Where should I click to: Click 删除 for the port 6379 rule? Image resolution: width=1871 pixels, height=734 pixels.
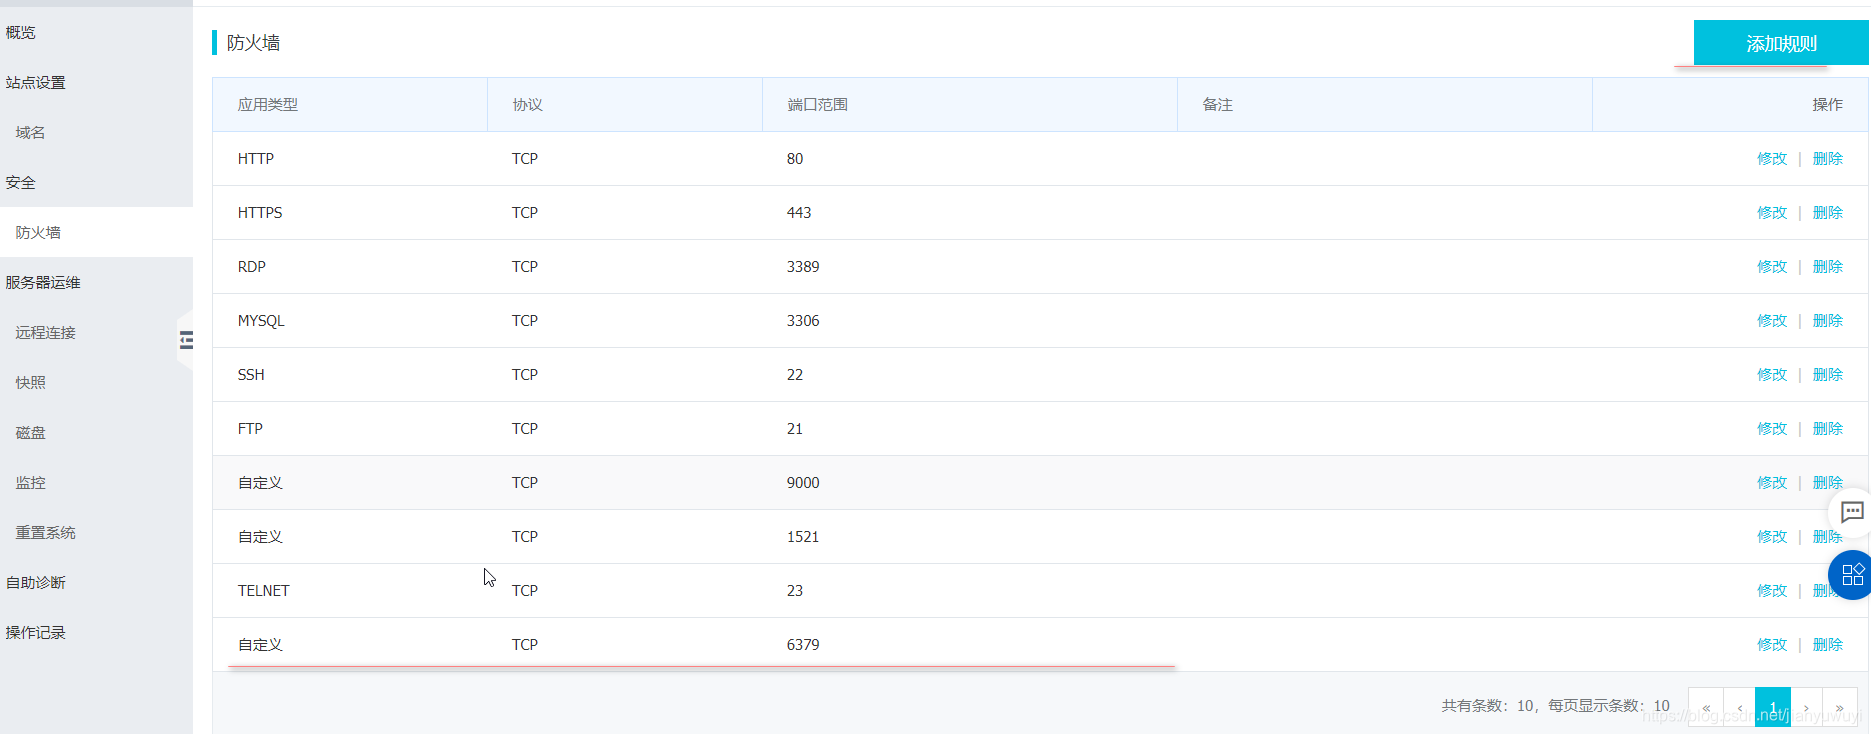tap(1828, 644)
